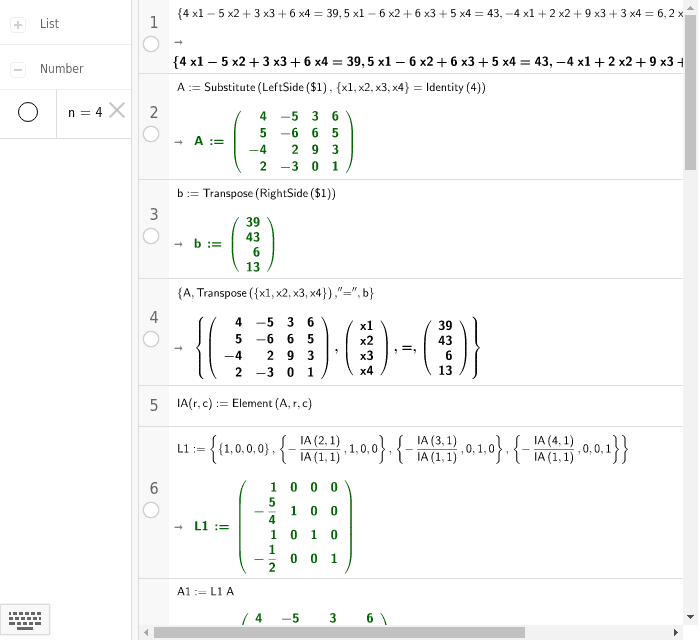Click the horizontal scrollbar left arrow
Viewport: 700px width, 642px height.
coord(146,633)
